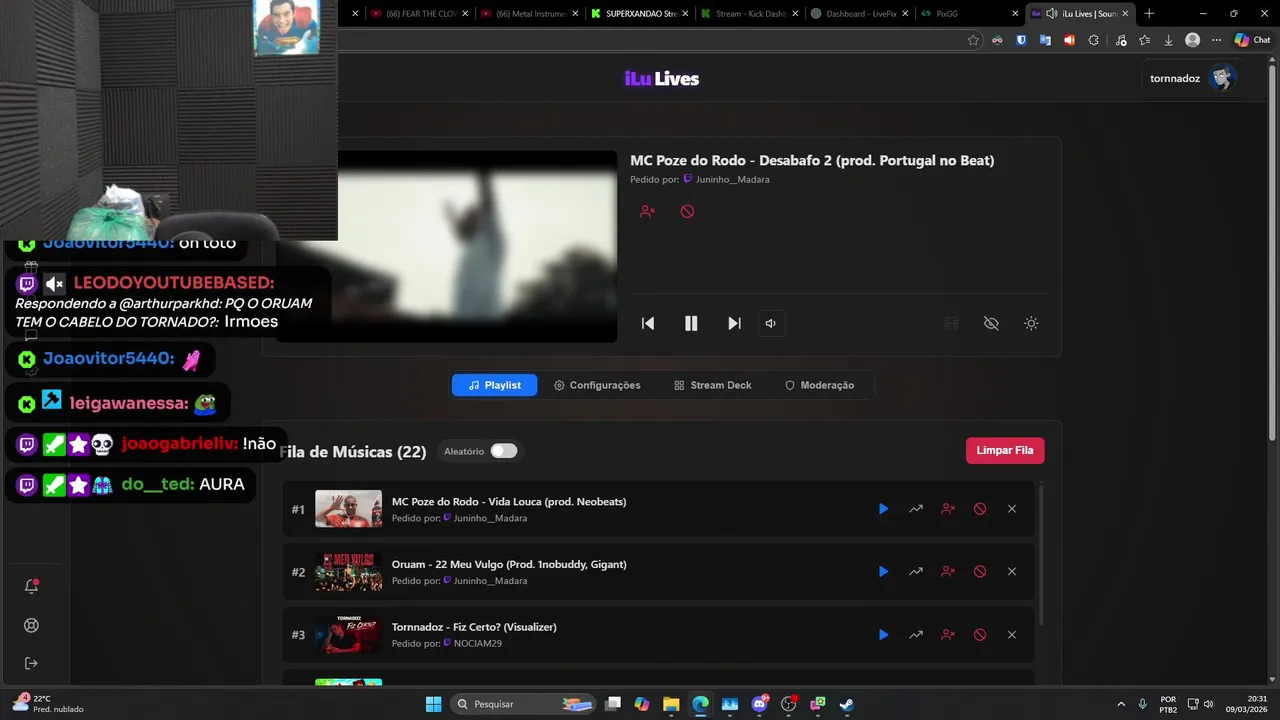Viewport: 1280px width, 720px height.
Task: Click the logout icon in left sidebar
Action: click(31, 663)
